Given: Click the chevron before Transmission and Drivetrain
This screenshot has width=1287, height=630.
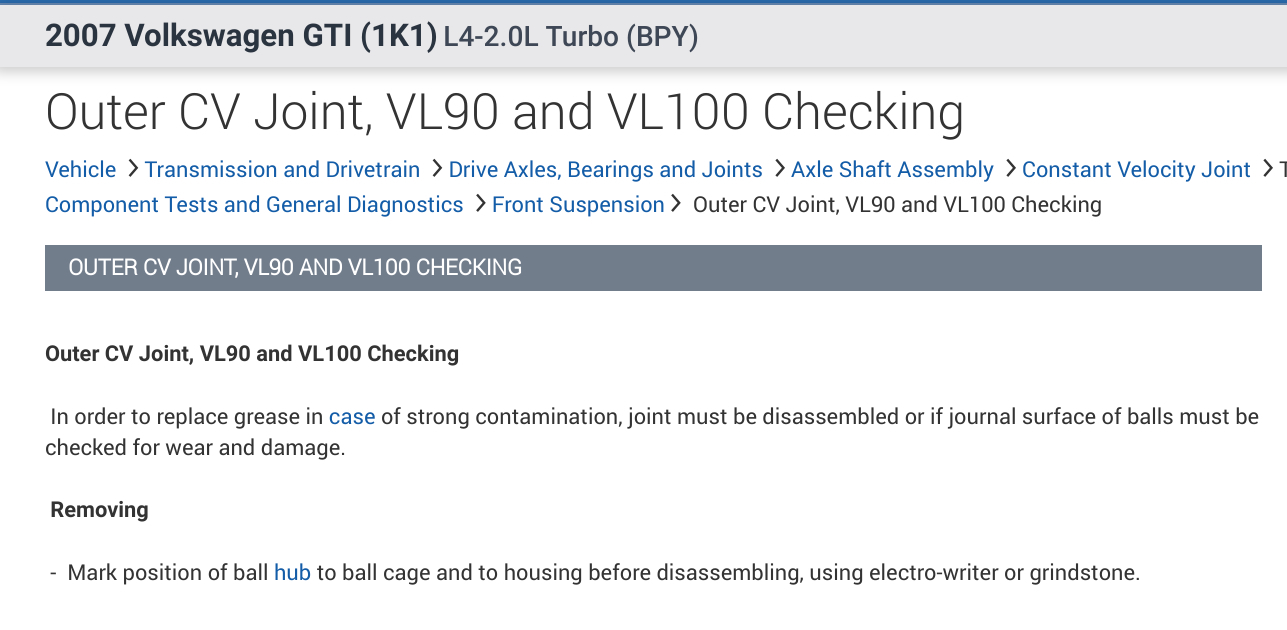Looking at the screenshot, I should [x=132, y=169].
